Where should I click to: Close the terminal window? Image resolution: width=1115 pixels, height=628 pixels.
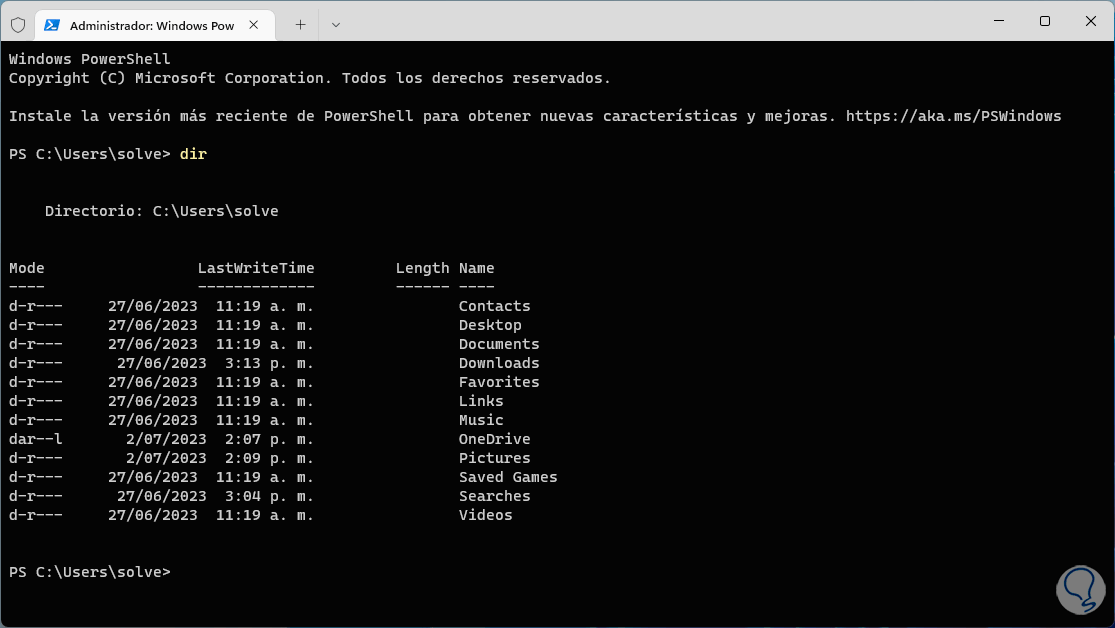(1091, 21)
